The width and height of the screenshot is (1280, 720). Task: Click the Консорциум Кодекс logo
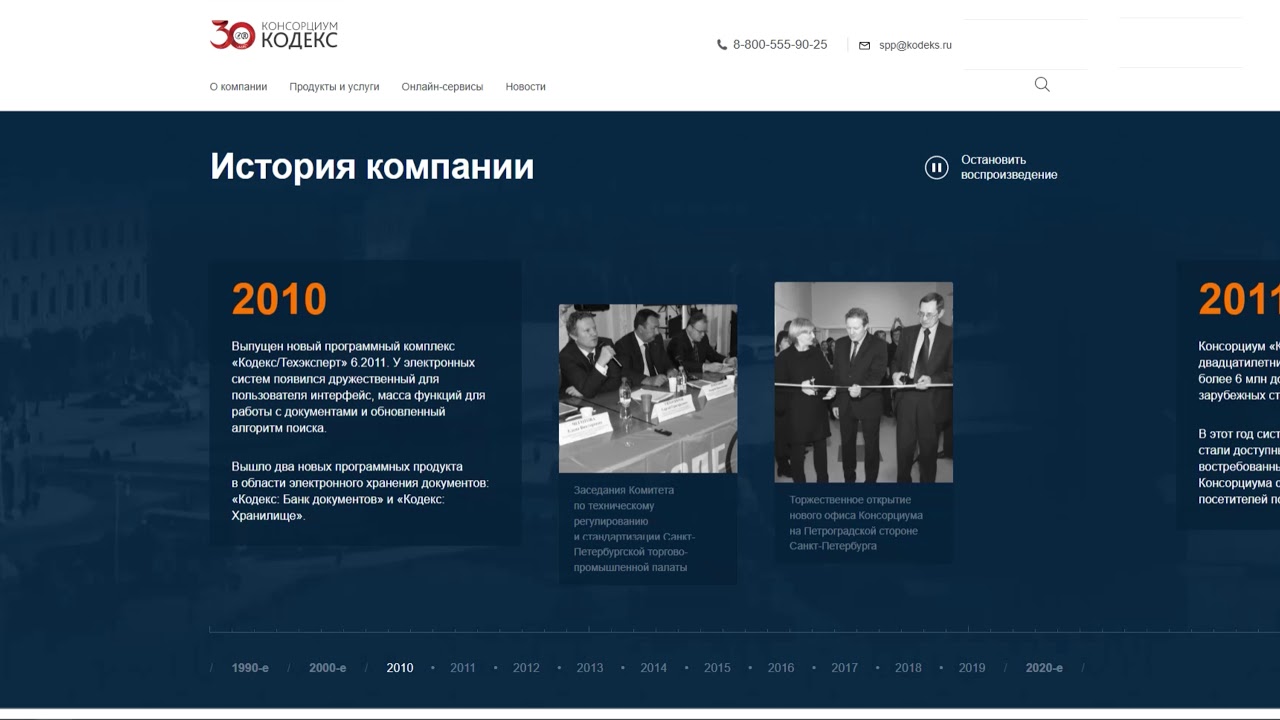274,35
